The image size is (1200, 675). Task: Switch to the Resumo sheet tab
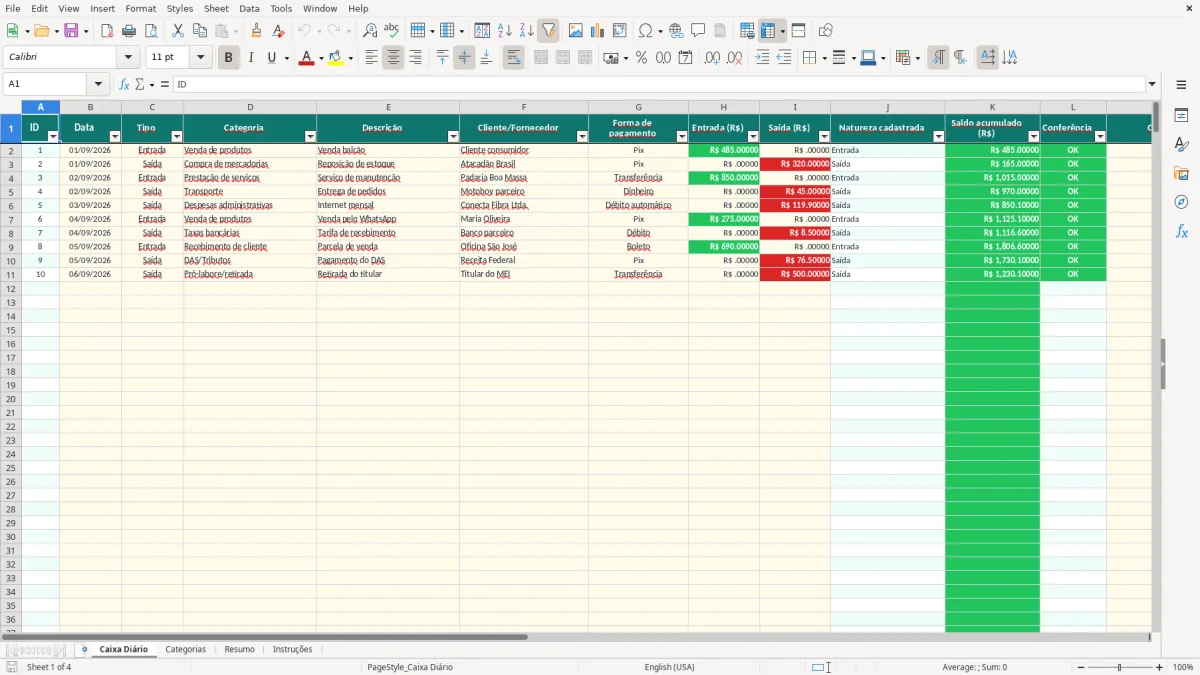pos(239,650)
